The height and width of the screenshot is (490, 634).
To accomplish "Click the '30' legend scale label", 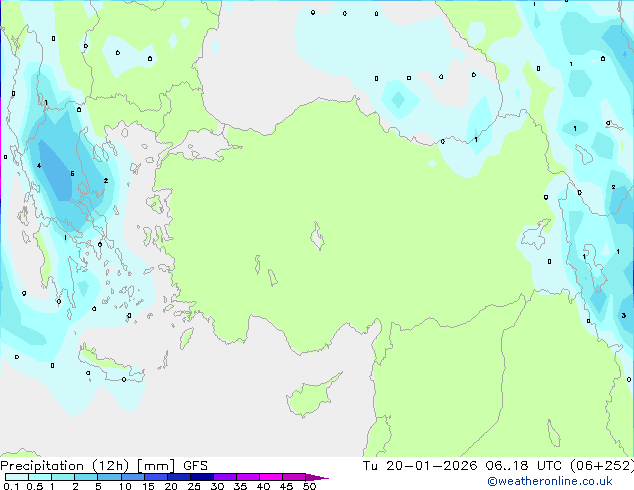I will [x=217, y=486].
